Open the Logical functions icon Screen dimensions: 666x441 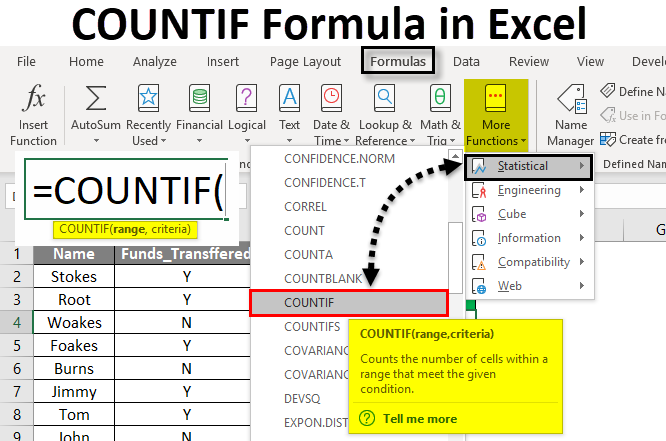pos(246,98)
